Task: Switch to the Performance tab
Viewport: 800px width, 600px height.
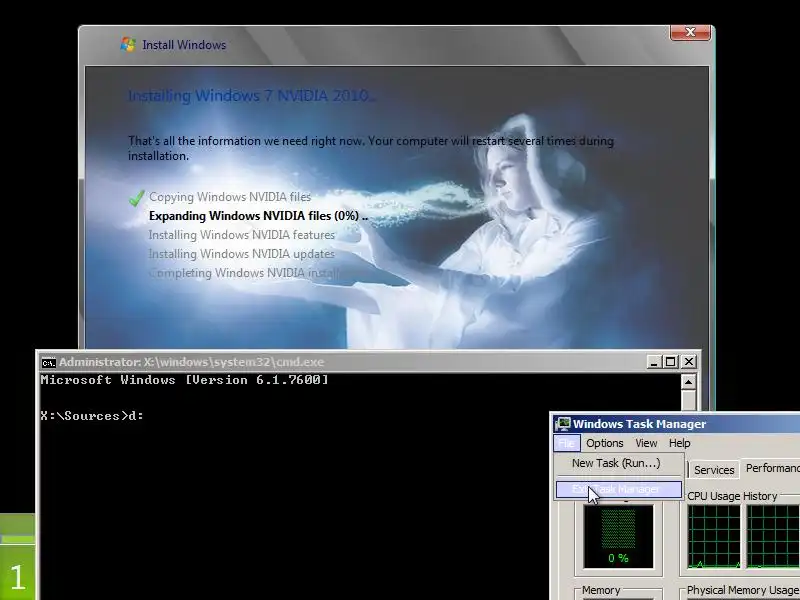Action: [770, 468]
